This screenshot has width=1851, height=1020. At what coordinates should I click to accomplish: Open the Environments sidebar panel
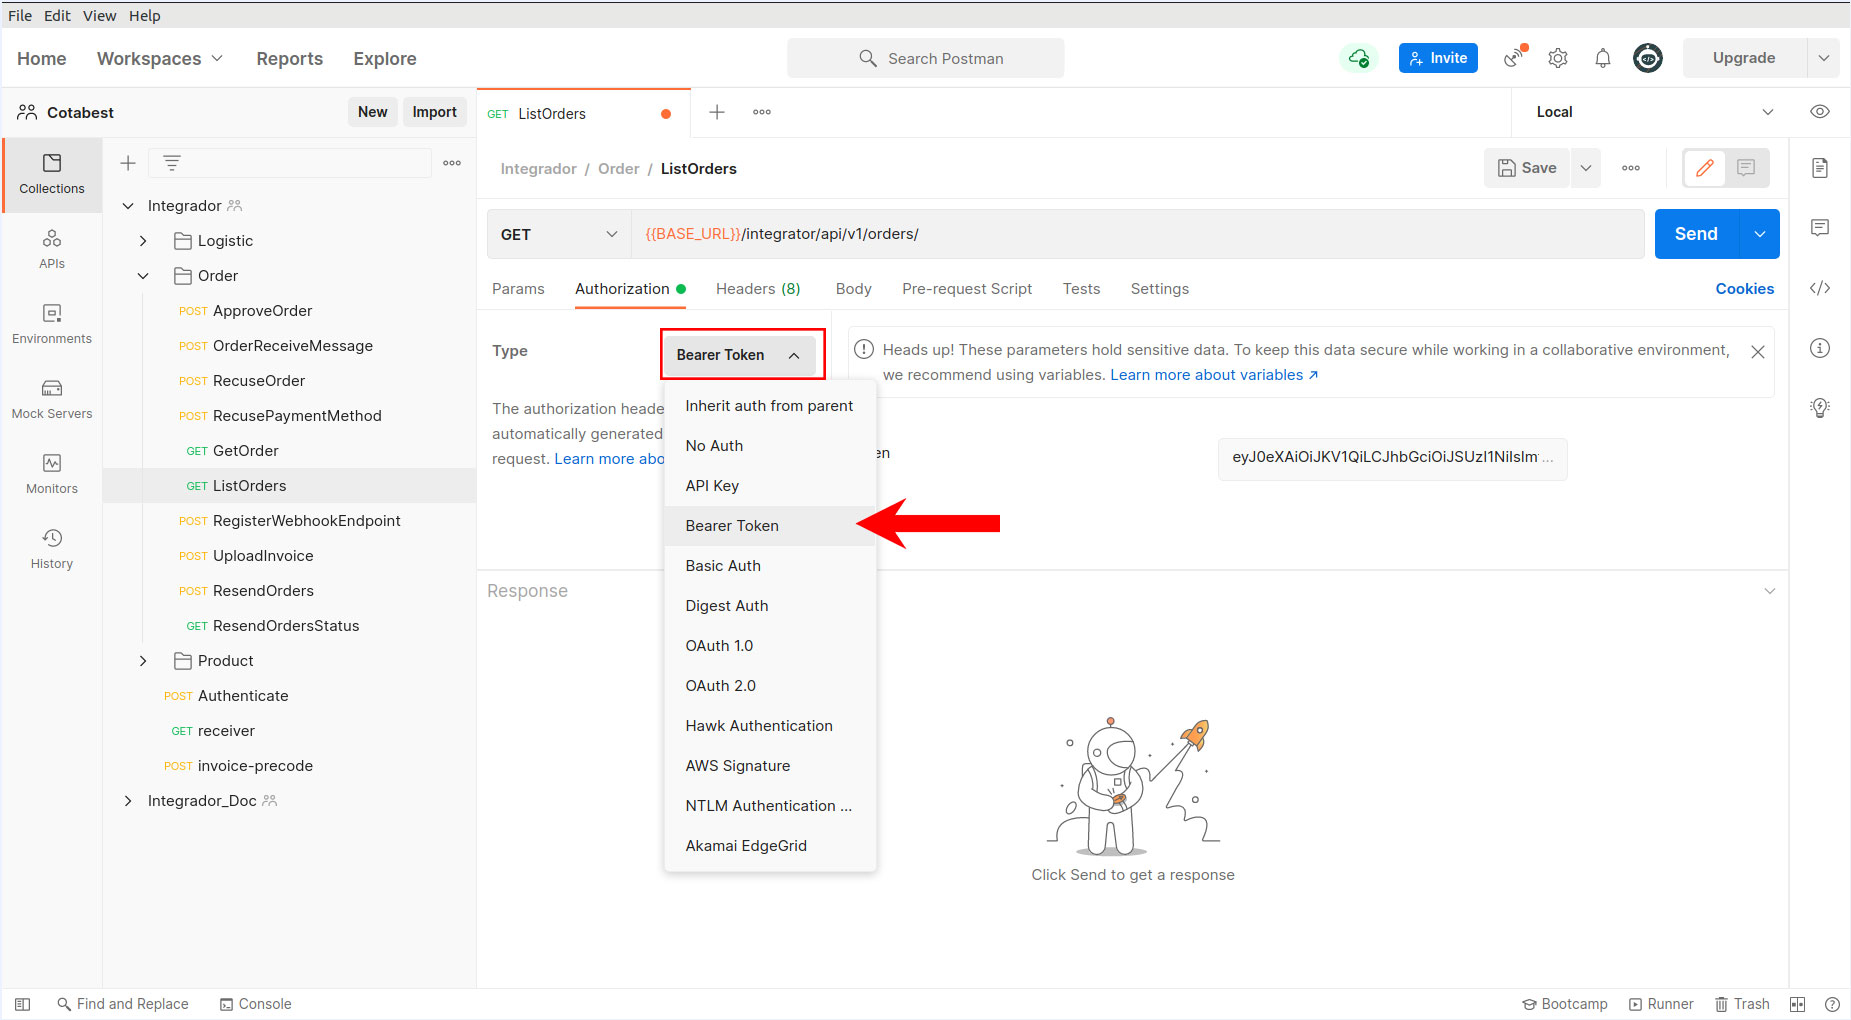click(x=52, y=324)
